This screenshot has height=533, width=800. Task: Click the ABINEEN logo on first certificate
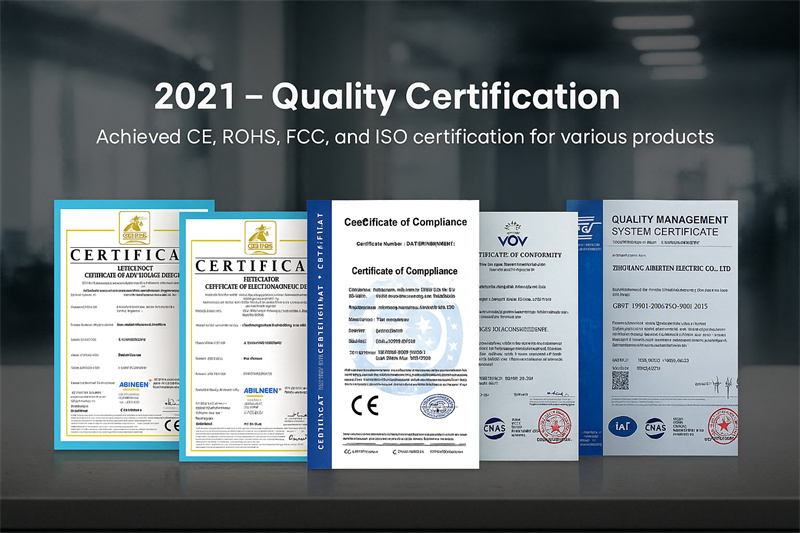click(x=134, y=385)
